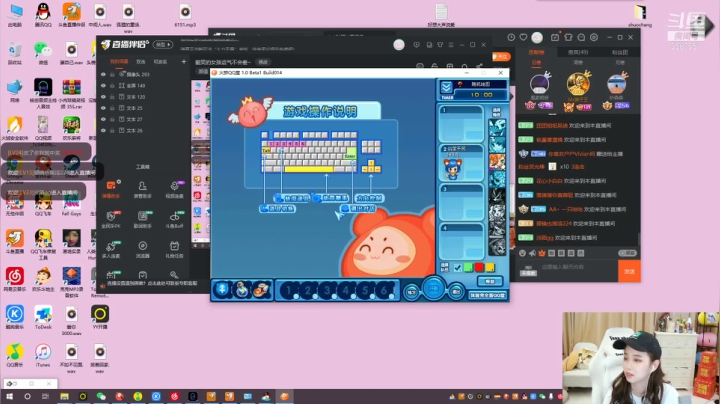This screenshot has width=720, height=404.
Task: Open the barrage assistant tool in streaming companion
Action: coord(111,188)
